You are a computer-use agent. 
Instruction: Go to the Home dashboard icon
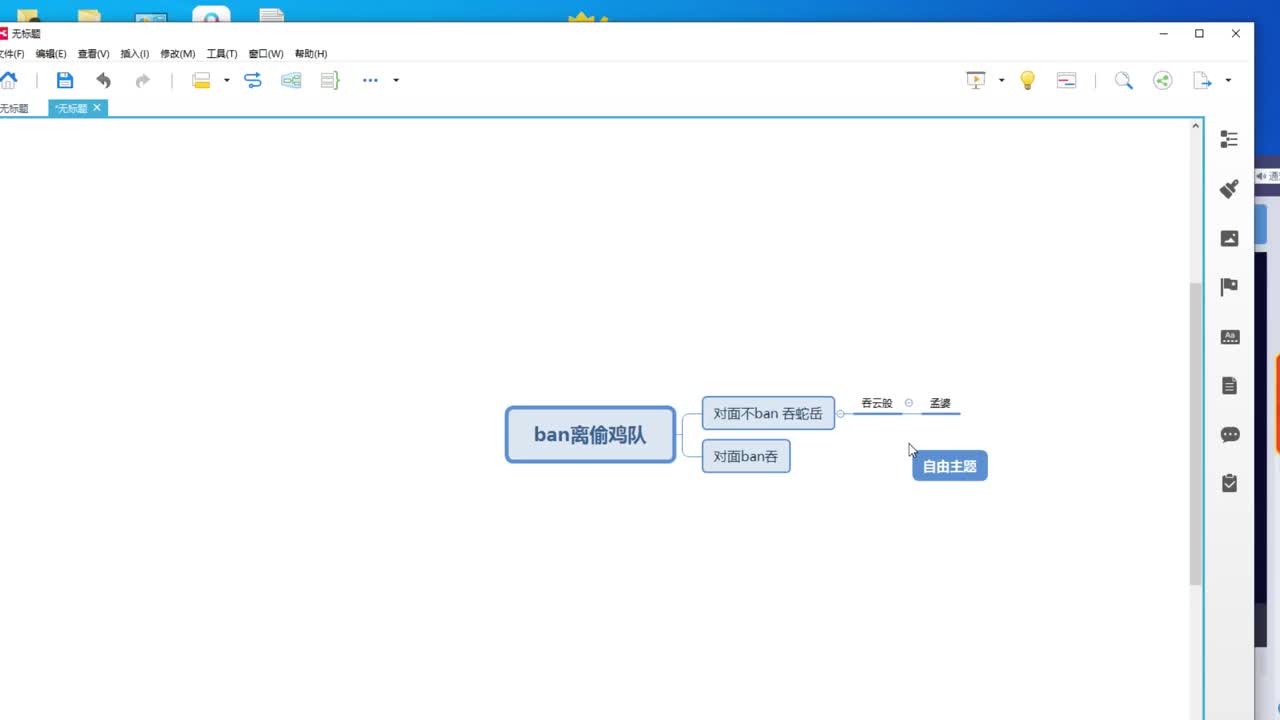tap(8, 80)
